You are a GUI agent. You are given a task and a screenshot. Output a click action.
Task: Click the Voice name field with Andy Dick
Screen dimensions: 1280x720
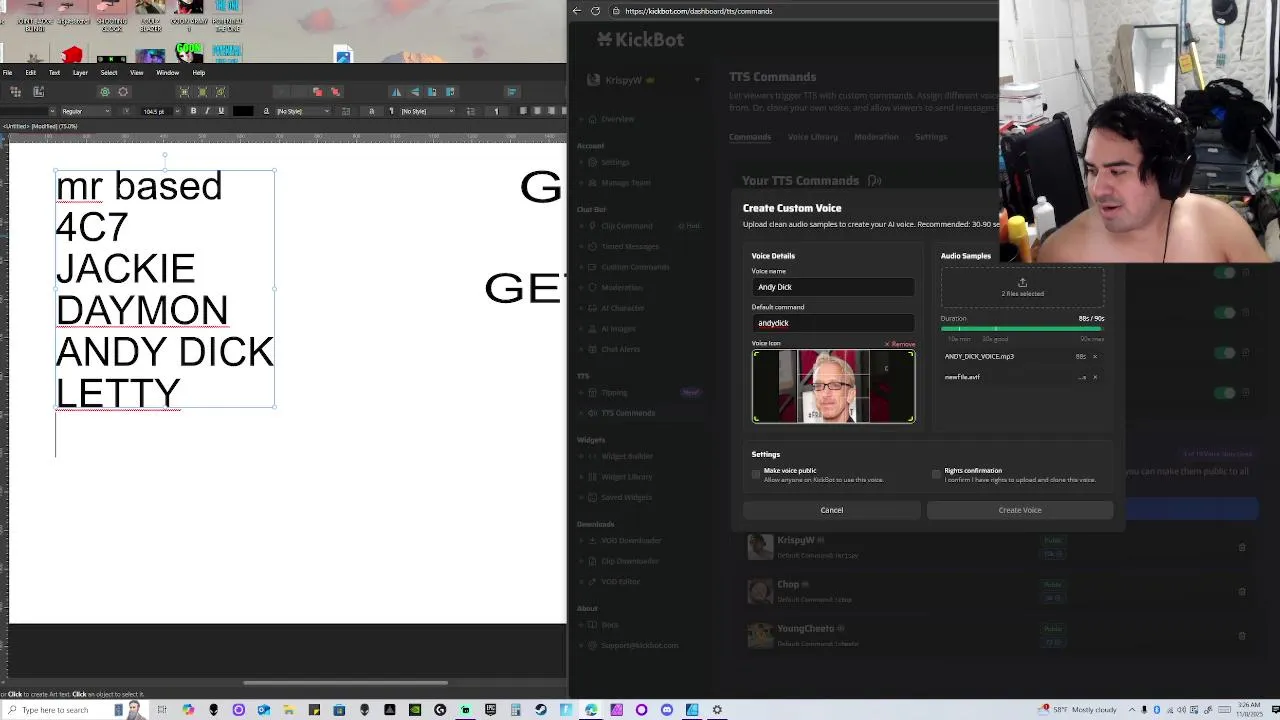(x=833, y=287)
